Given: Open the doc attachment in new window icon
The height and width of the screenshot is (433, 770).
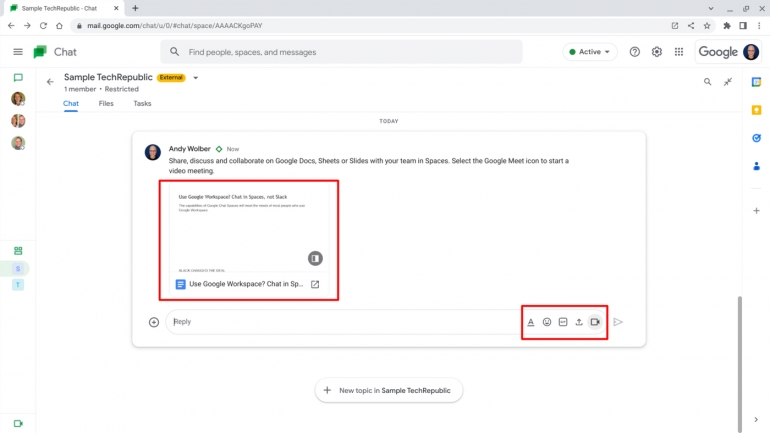Looking at the screenshot, I should click(x=315, y=284).
